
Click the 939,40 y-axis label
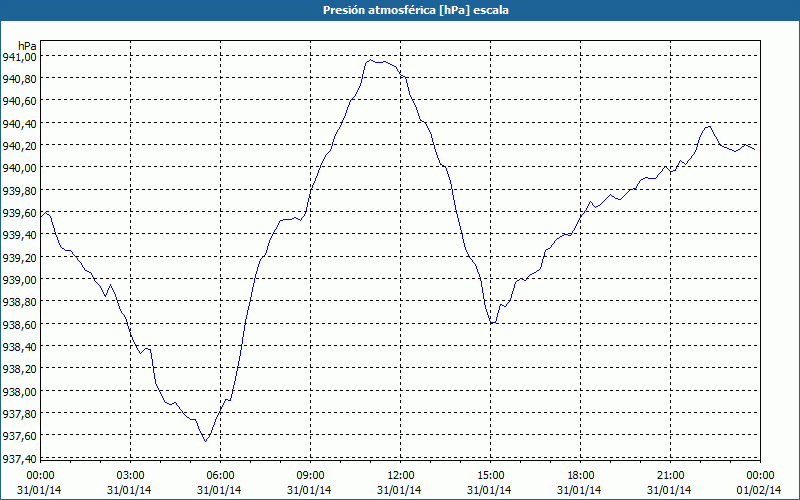(19, 235)
